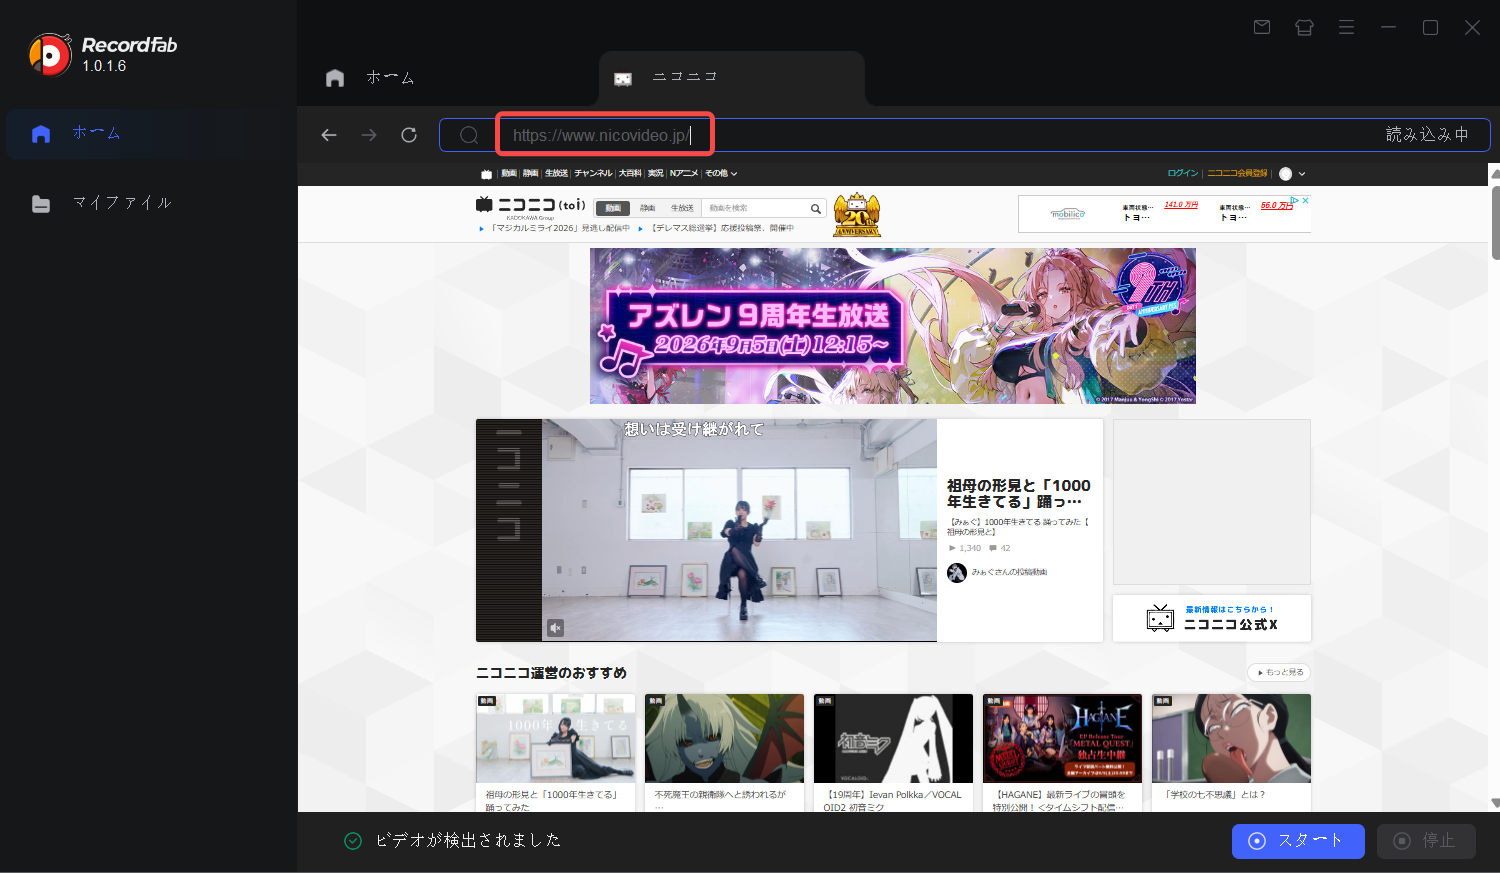The height and width of the screenshot is (873, 1500).
Task: Click the スタート recording button
Action: coord(1298,841)
